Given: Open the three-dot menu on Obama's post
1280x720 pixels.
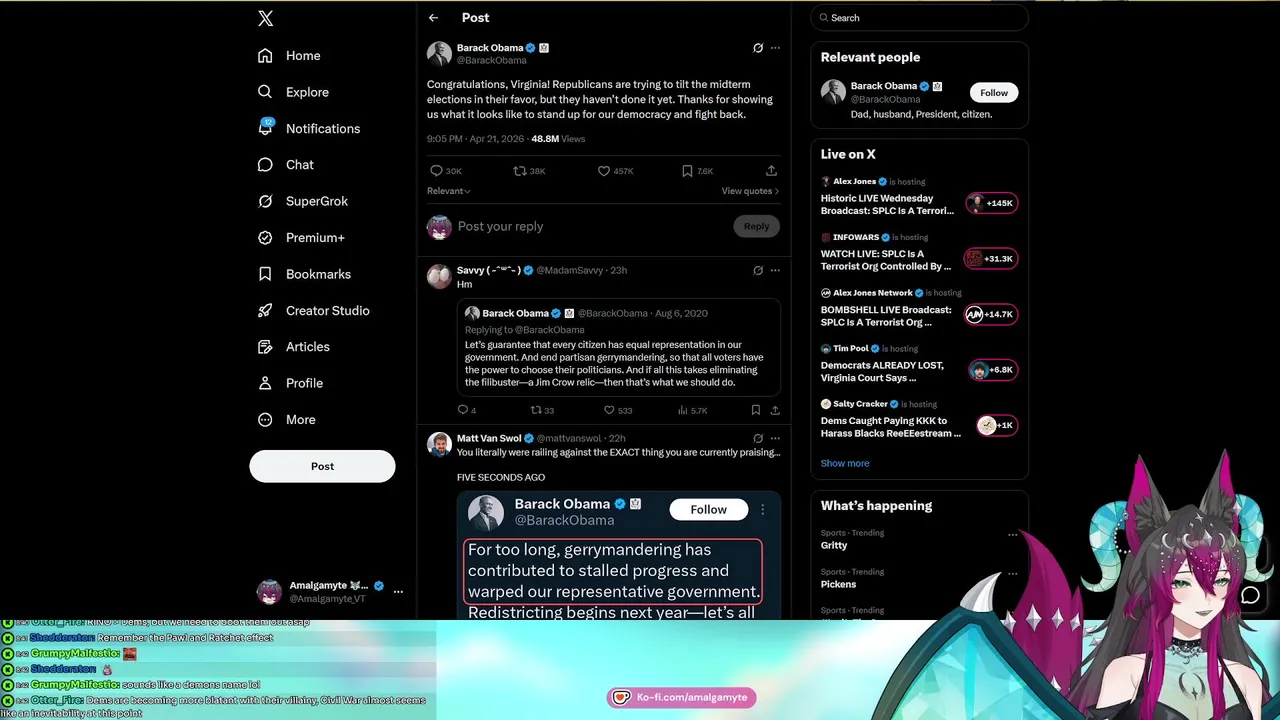Looking at the screenshot, I should pyautogui.click(x=775, y=48).
